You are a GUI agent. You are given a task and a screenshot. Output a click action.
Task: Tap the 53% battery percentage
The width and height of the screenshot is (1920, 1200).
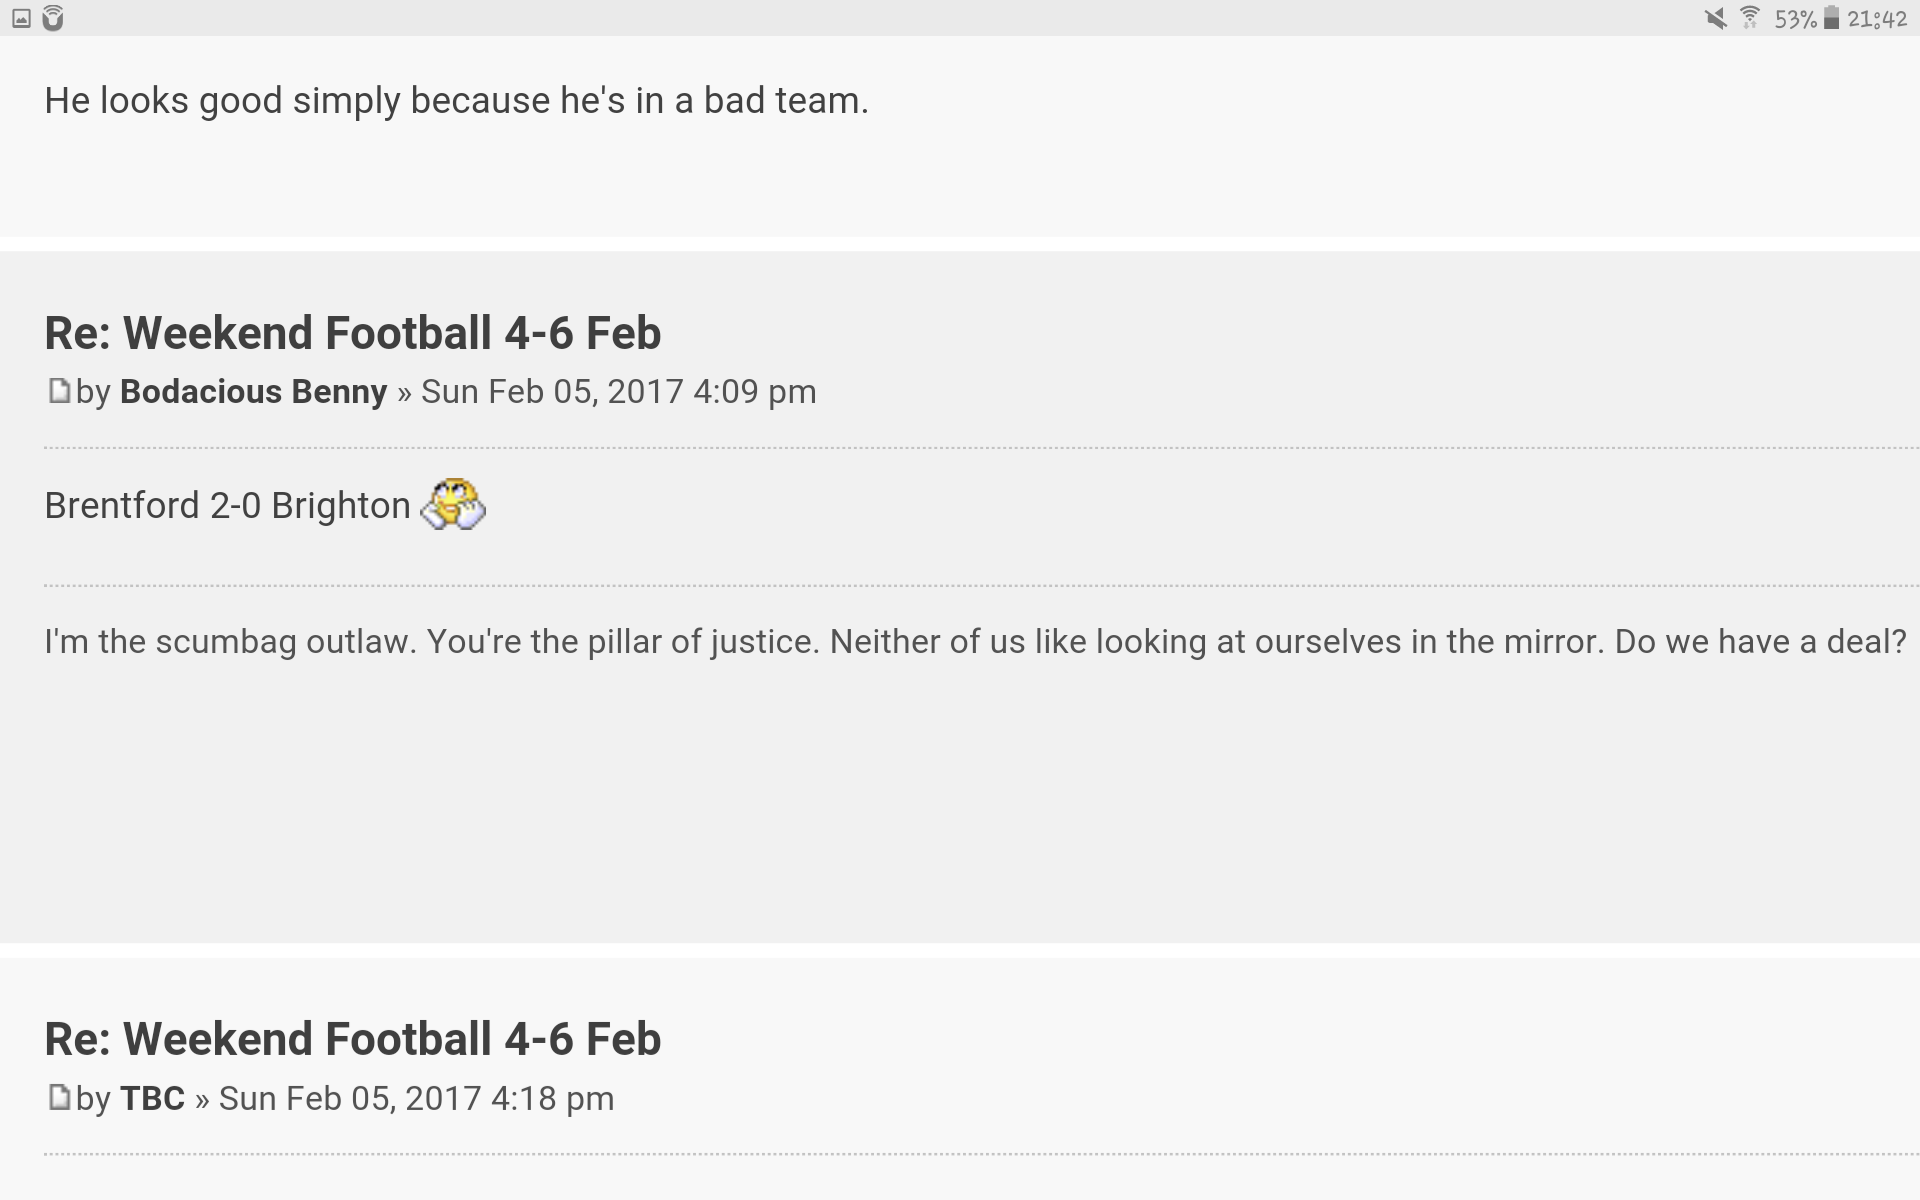(1795, 19)
